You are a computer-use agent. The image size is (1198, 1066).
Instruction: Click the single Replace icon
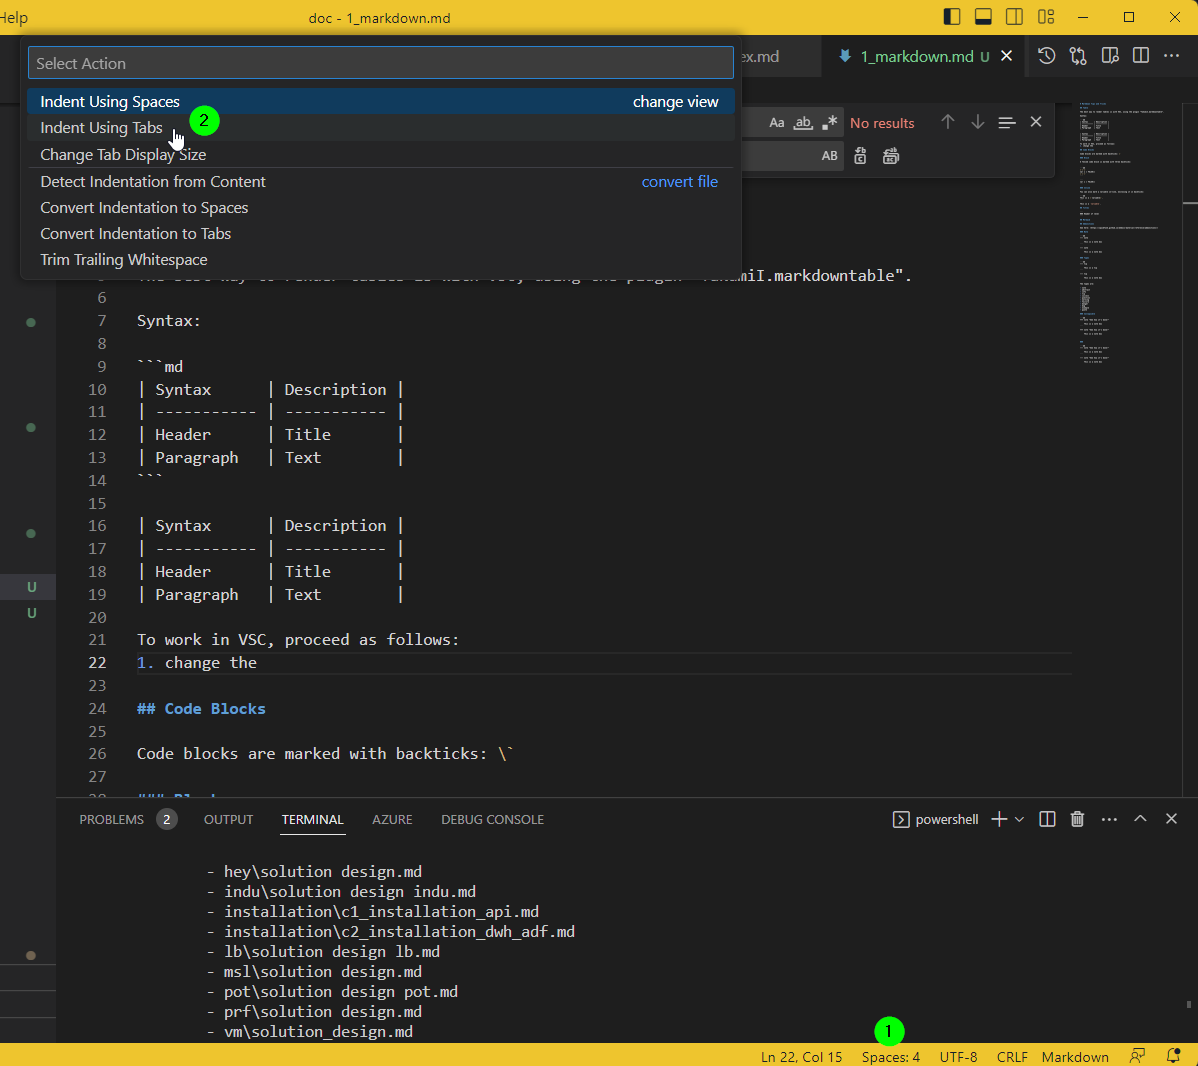860,156
